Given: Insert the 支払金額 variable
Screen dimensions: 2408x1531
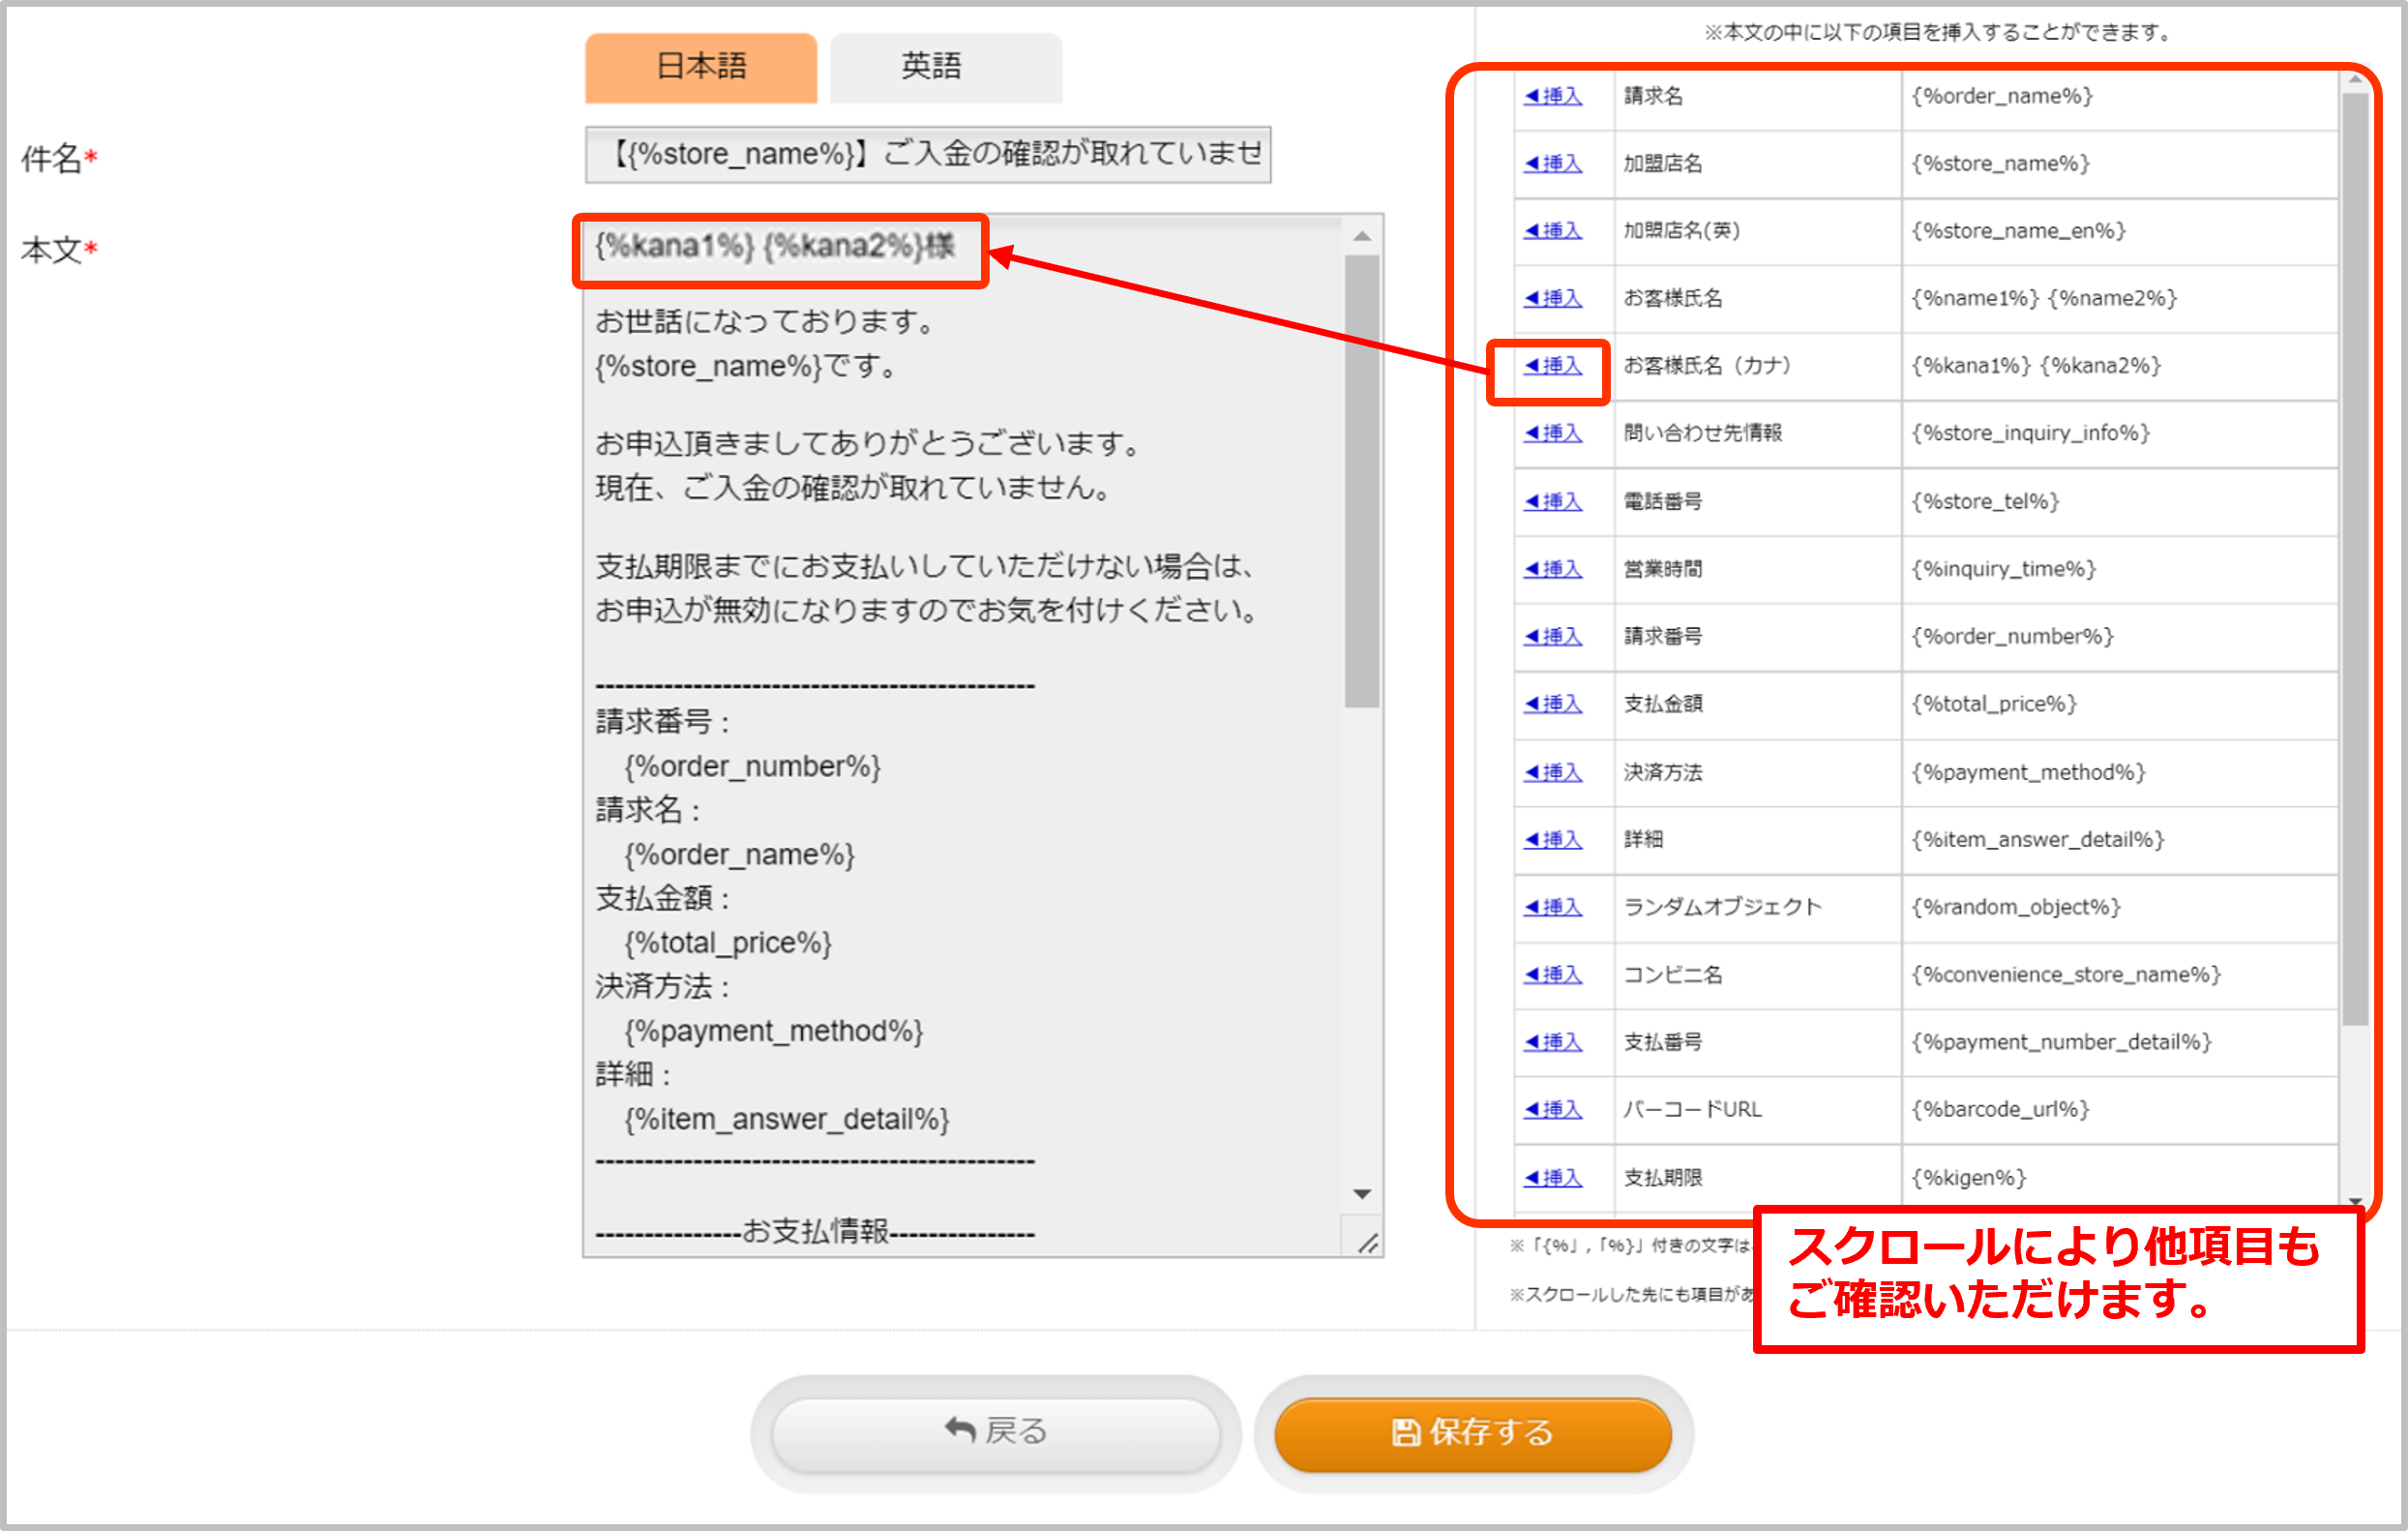Looking at the screenshot, I should tap(1553, 704).
